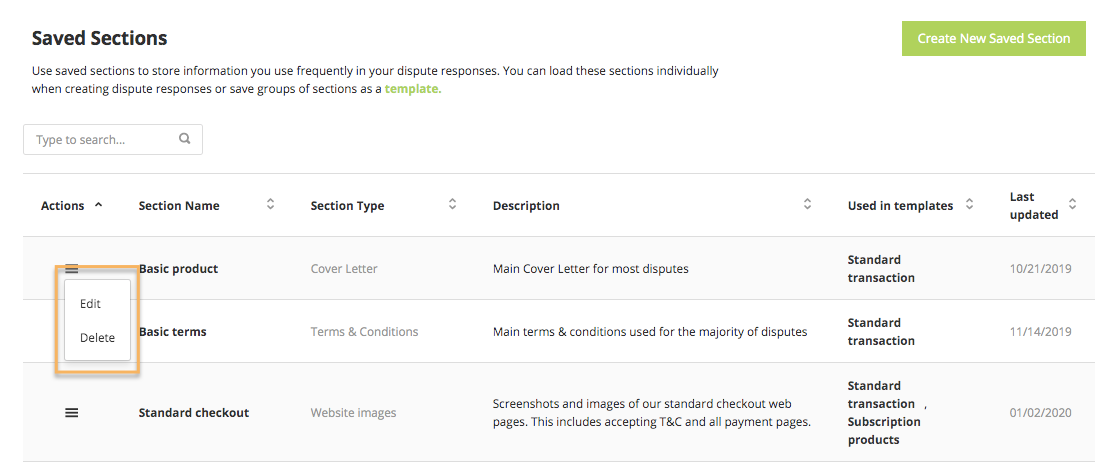Sort by Description column arrows
Image resolution: width=1110 pixels, height=469 pixels.
pyautogui.click(x=807, y=205)
